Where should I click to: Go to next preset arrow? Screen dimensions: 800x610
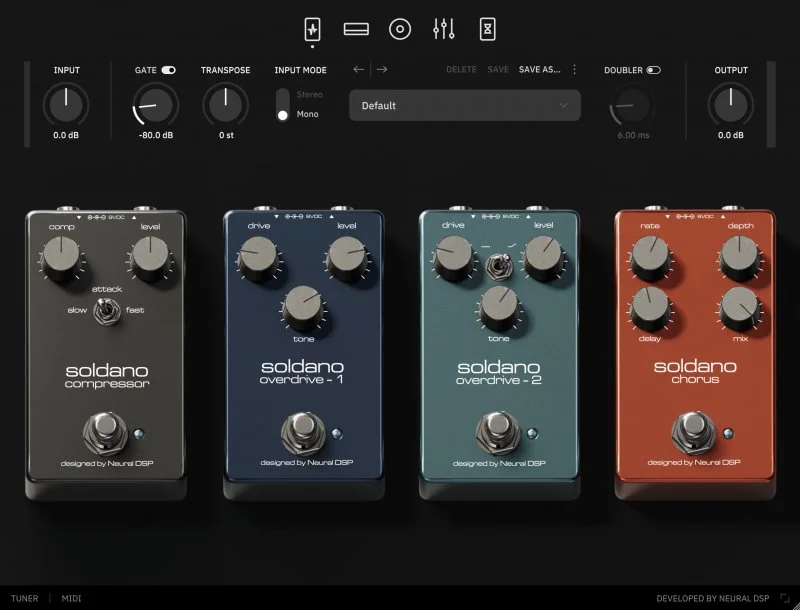(382, 69)
